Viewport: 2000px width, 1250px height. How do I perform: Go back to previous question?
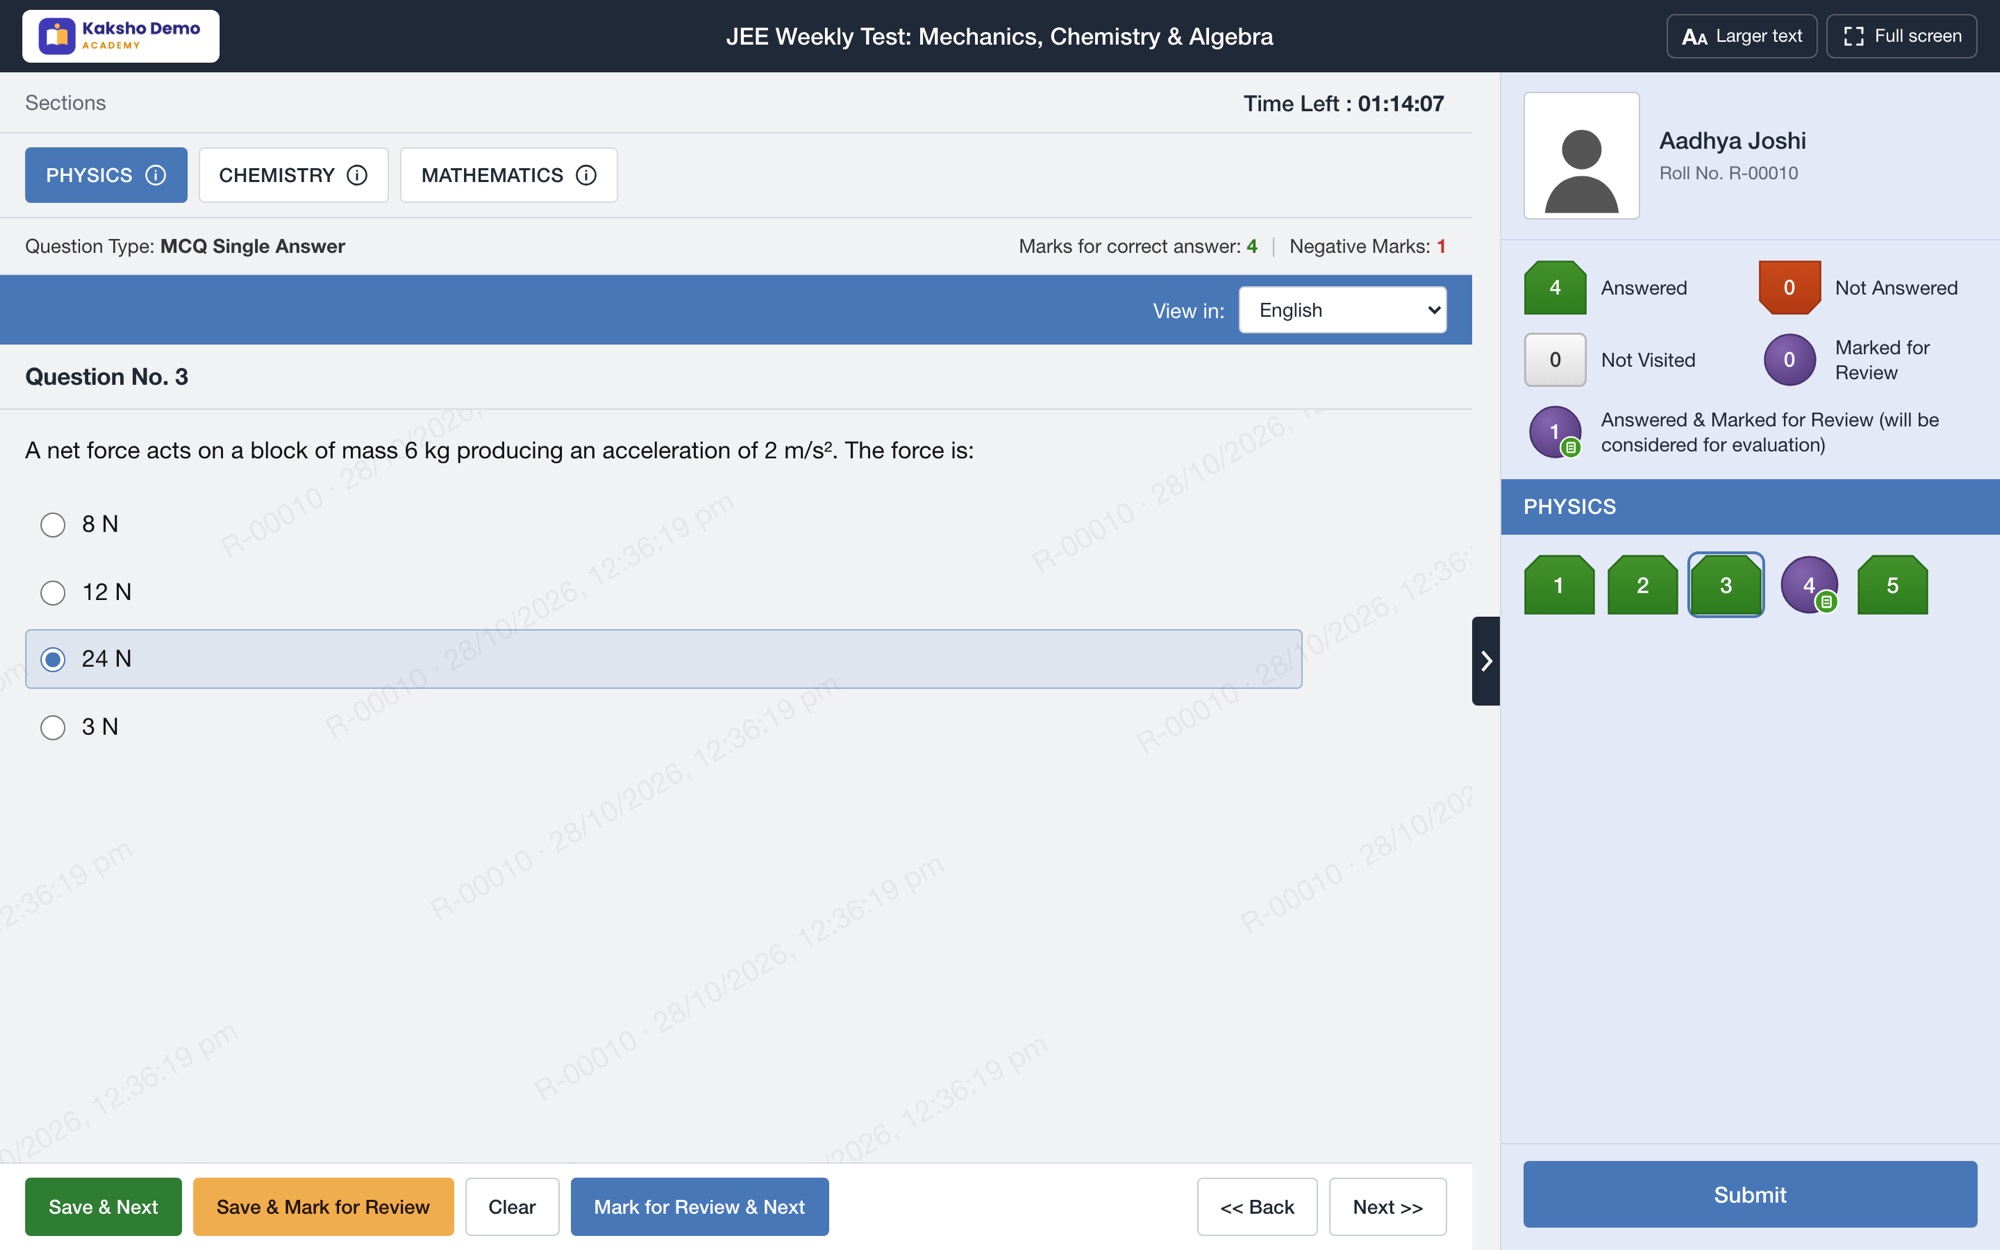pyautogui.click(x=1257, y=1207)
